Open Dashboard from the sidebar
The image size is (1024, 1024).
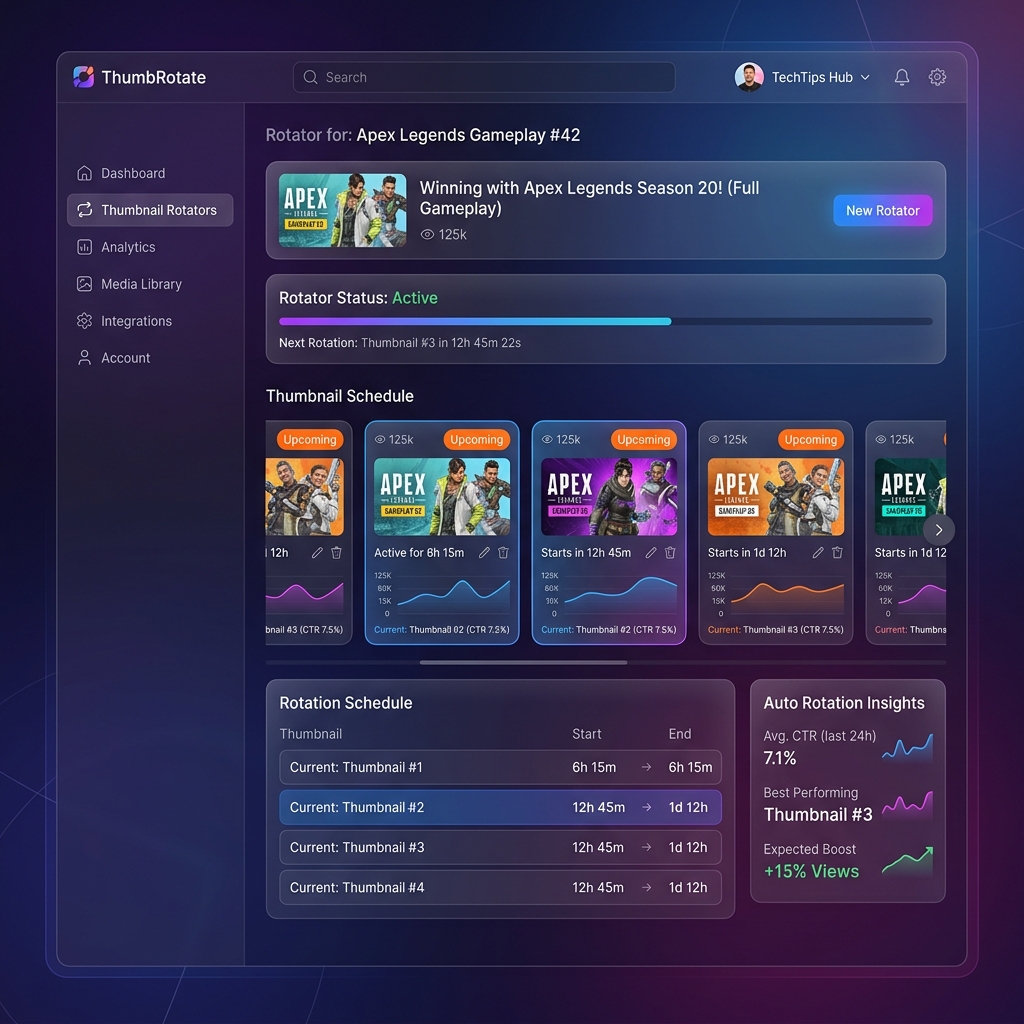pos(133,173)
